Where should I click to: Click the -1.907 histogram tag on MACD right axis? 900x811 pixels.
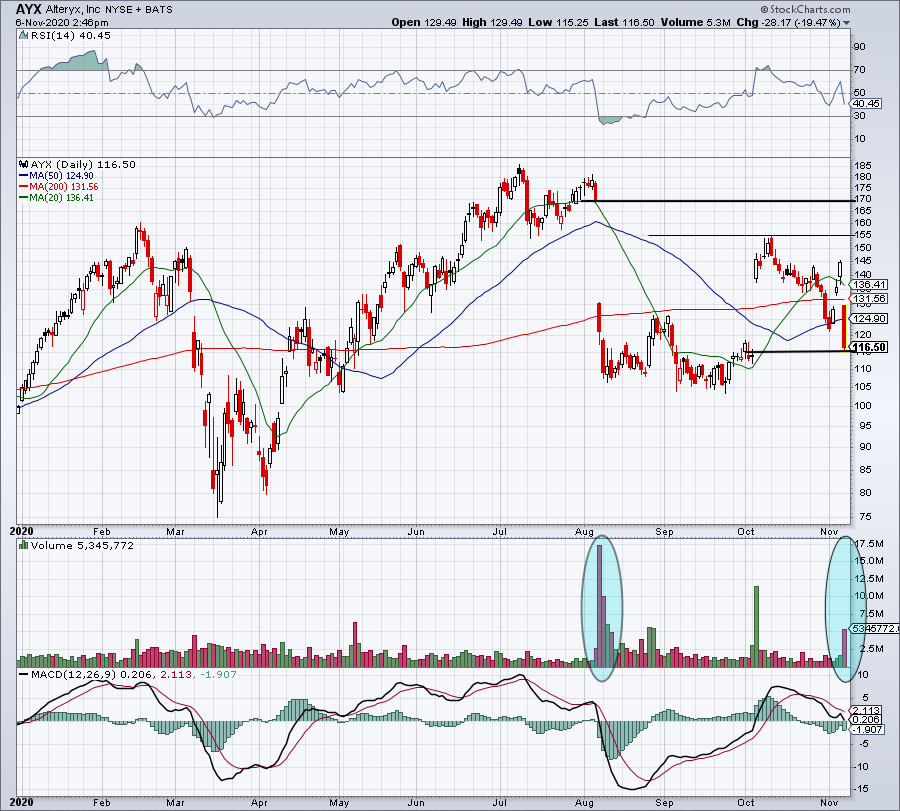[867, 729]
